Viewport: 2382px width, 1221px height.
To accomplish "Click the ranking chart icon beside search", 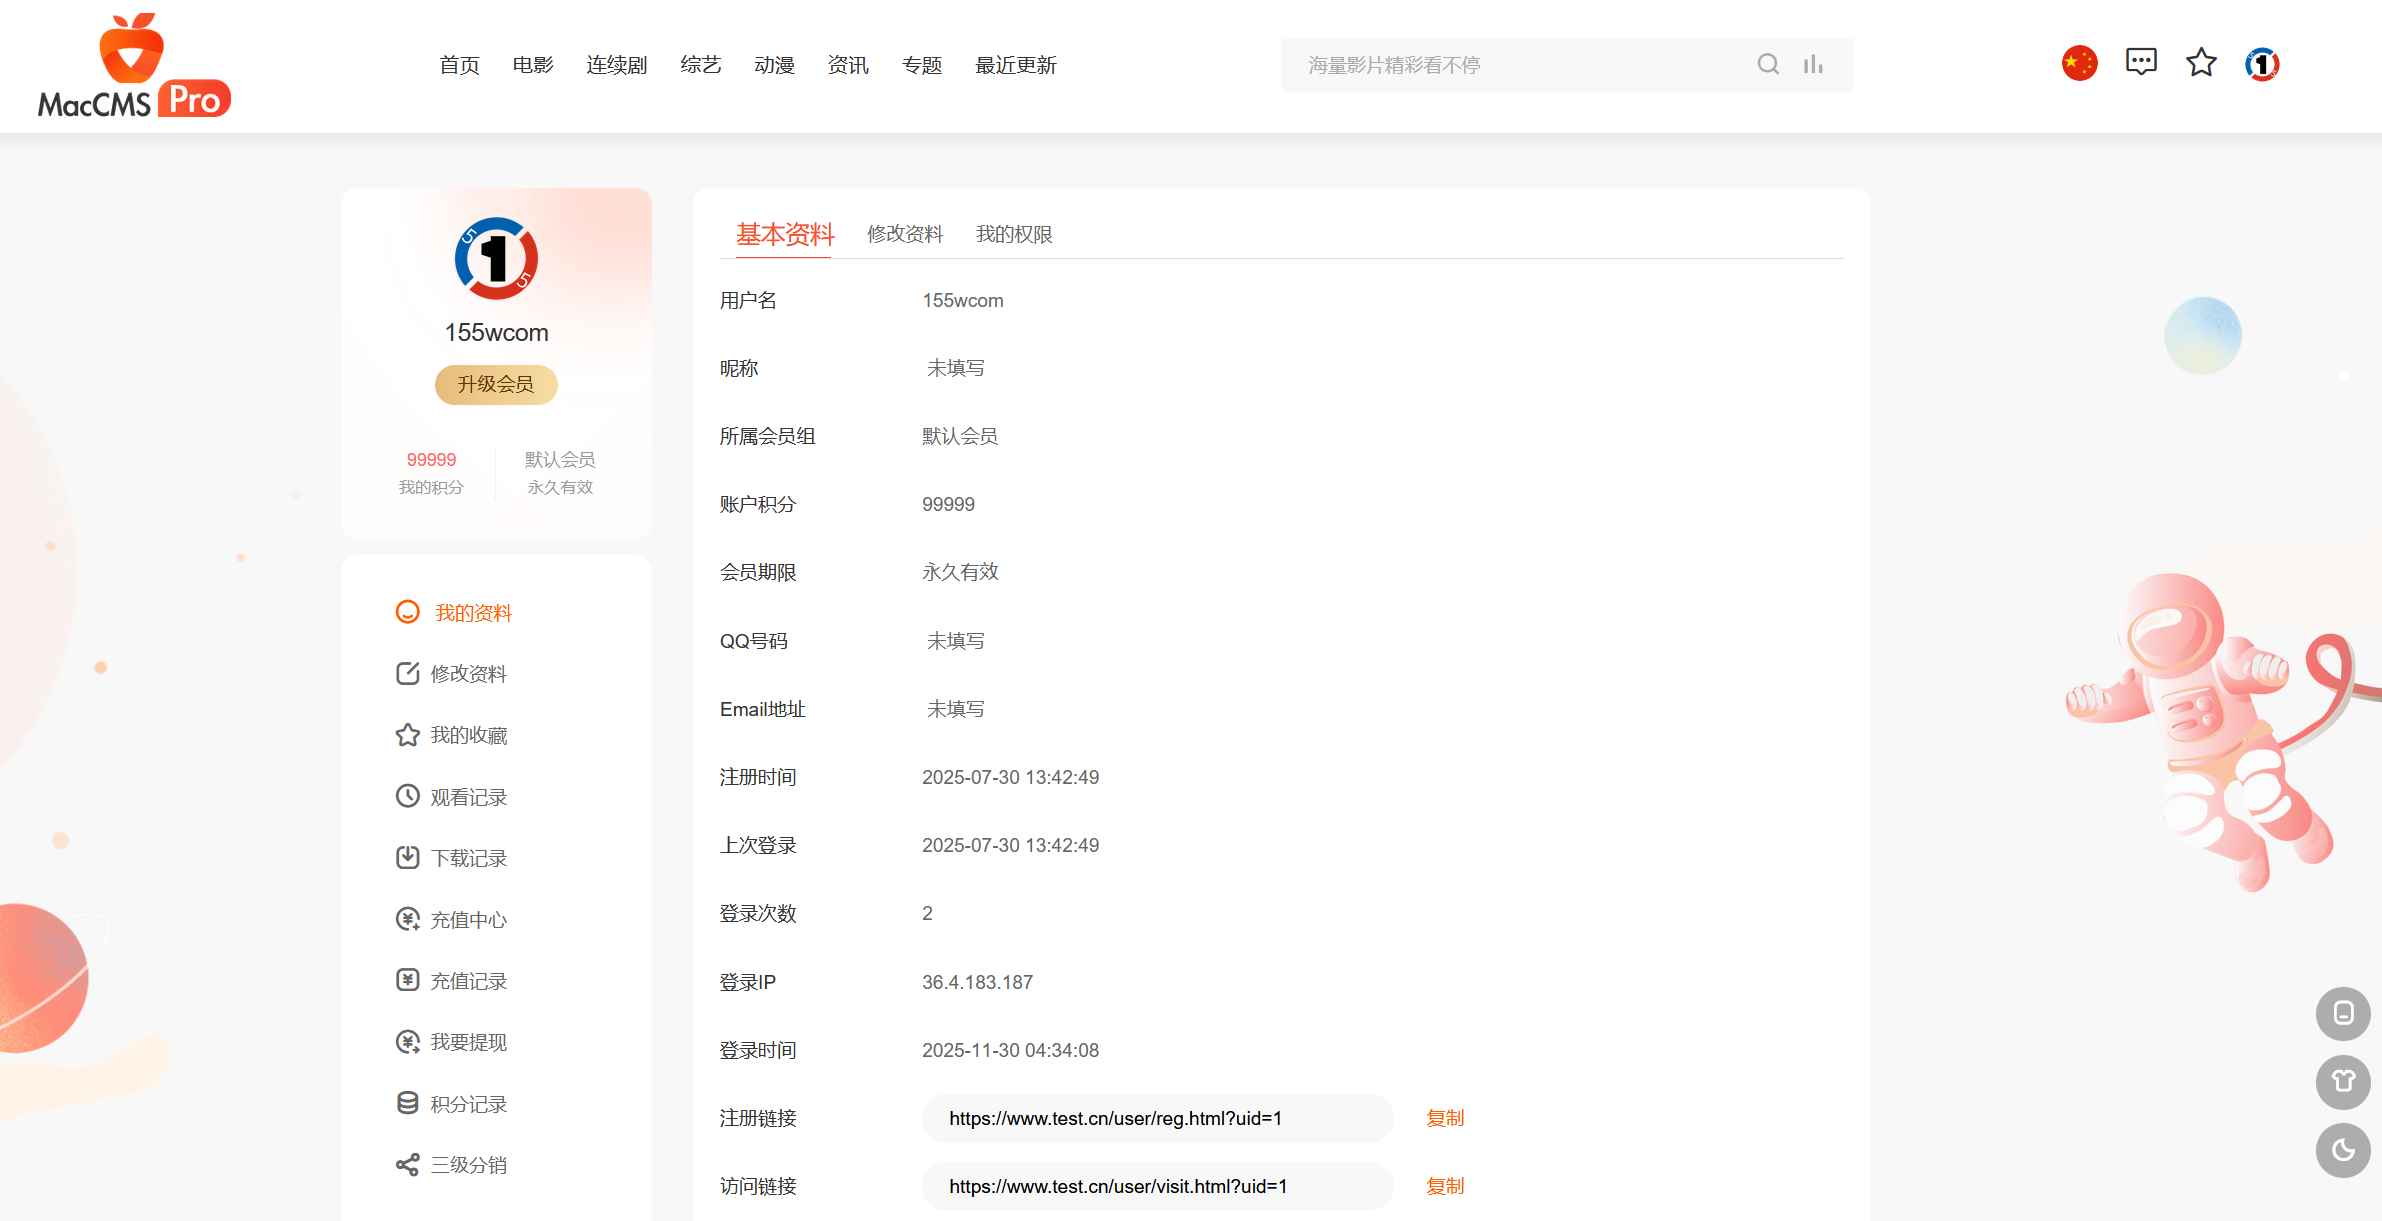I will (1813, 64).
